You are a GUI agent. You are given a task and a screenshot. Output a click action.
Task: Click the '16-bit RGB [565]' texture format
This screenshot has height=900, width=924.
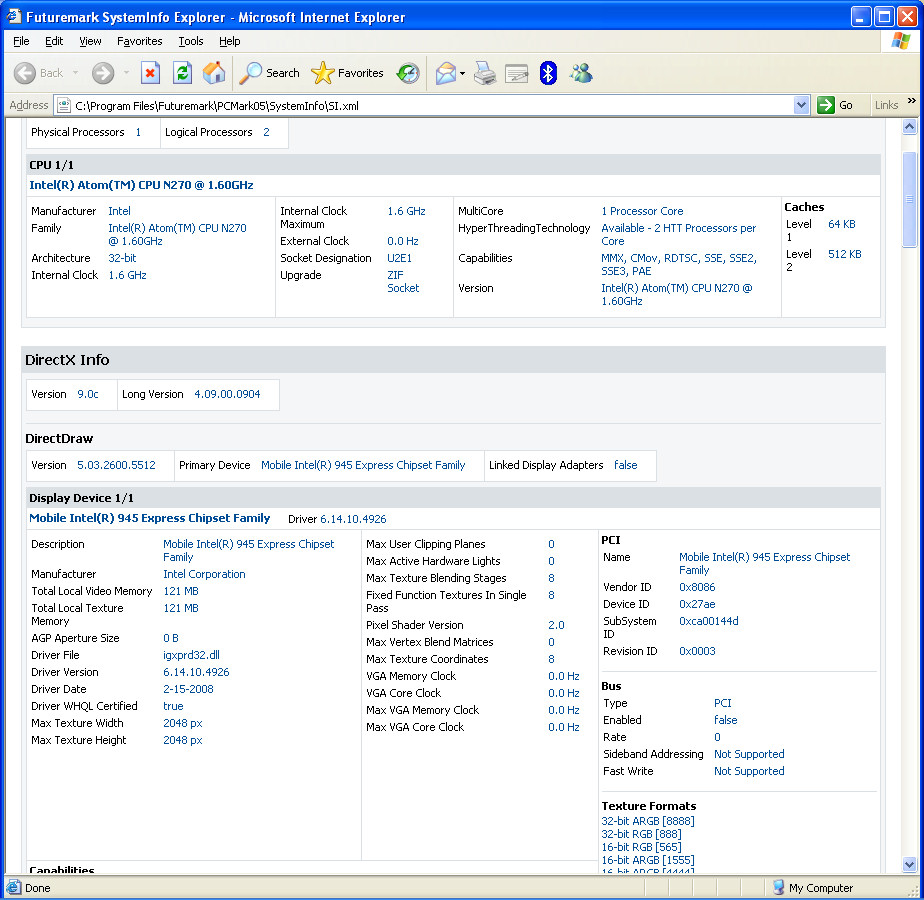pyautogui.click(x=641, y=848)
